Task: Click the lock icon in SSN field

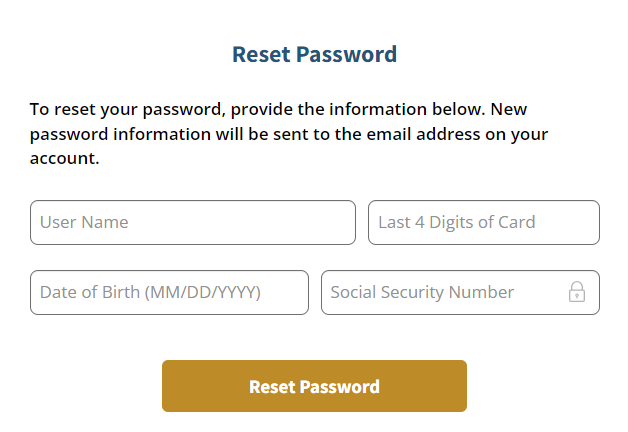Action: pos(576,292)
